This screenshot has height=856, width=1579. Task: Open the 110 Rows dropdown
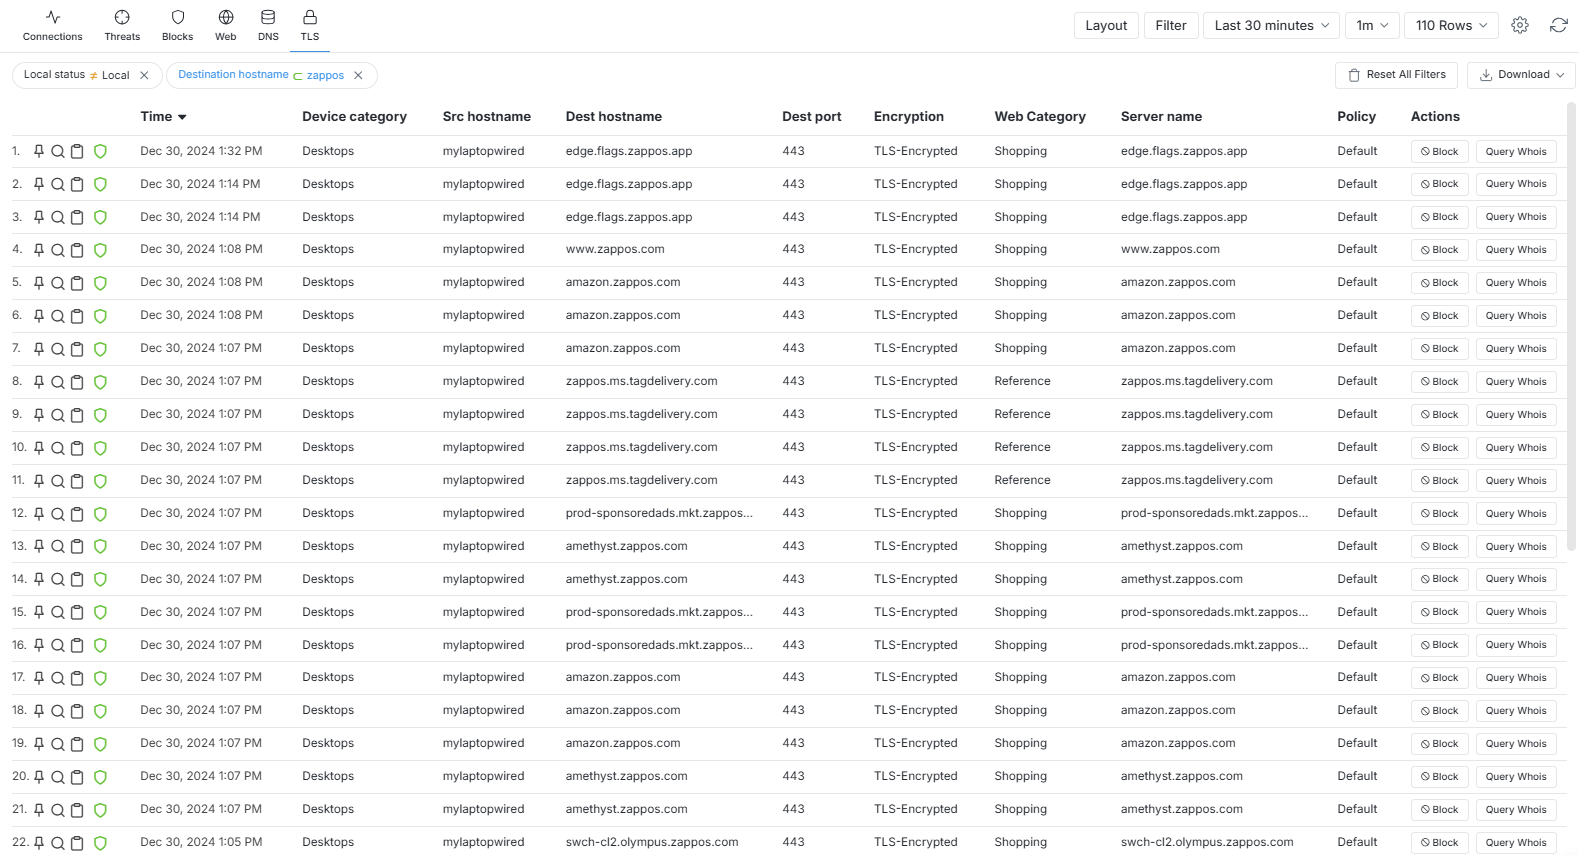click(x=1451, y=25)
